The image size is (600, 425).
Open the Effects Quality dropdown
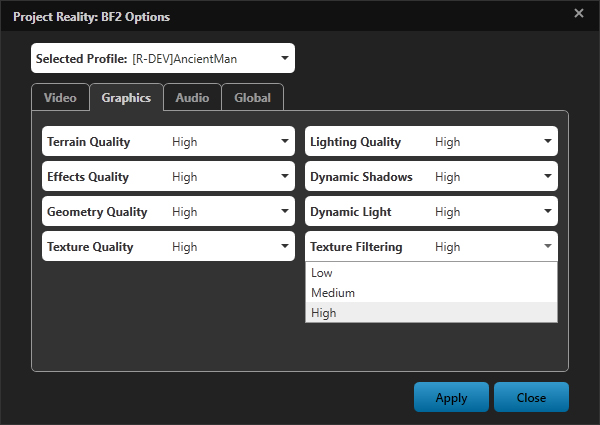pos(168,176)
